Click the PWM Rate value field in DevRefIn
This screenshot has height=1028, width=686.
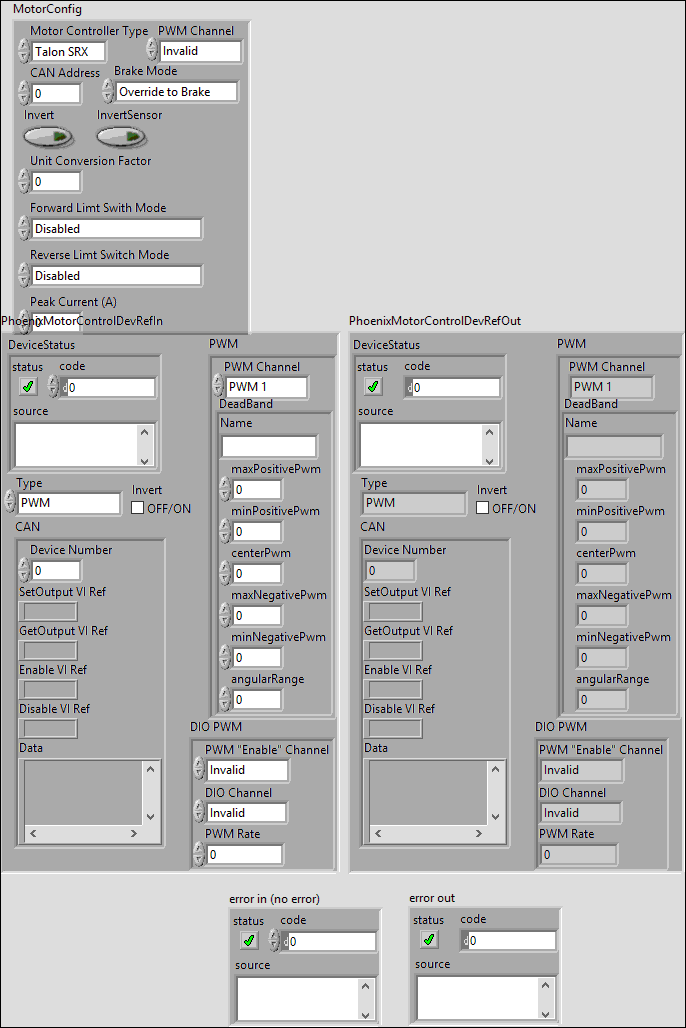click(245, 855)
